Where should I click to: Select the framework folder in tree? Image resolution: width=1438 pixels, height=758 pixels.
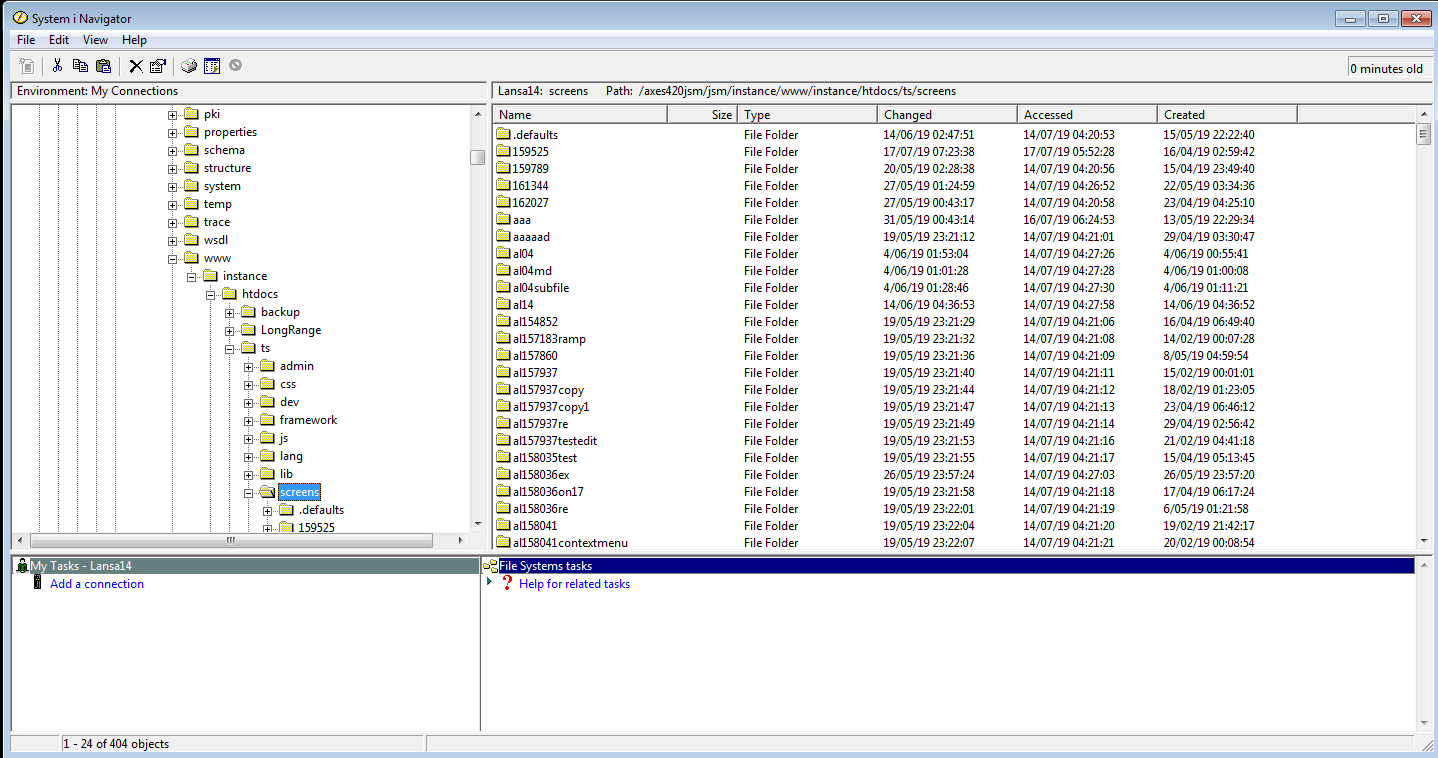point(308,420)
